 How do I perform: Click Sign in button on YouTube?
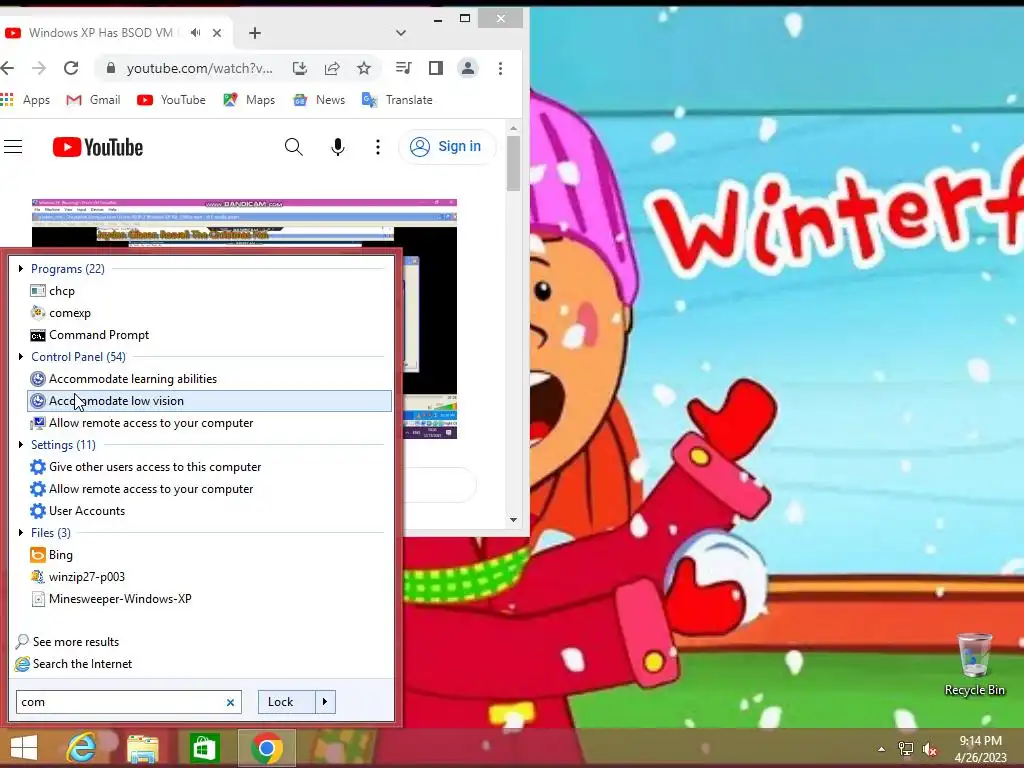click(x=447, y=147)
